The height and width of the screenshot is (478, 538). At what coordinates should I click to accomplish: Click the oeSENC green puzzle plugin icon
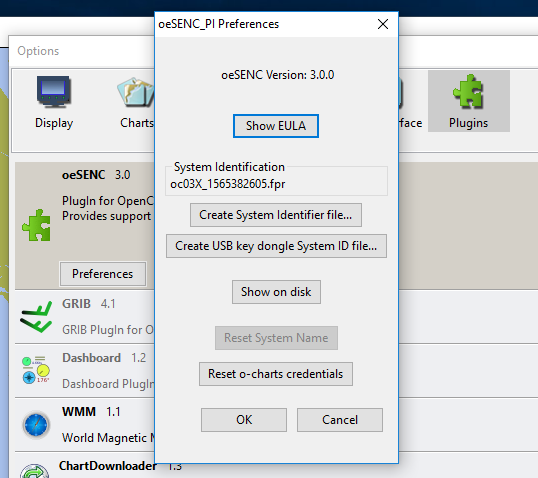(x=36, y=225)
